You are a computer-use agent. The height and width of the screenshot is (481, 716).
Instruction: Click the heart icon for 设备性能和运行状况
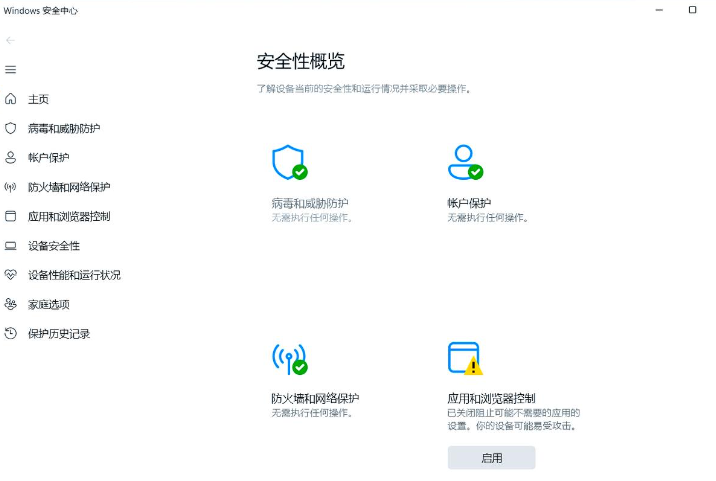11,275
